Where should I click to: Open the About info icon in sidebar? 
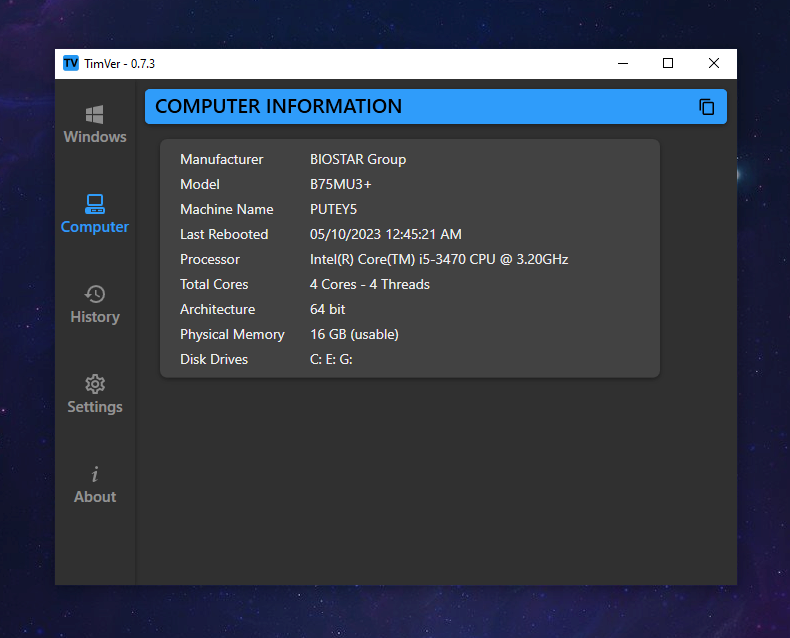point(95,474)
